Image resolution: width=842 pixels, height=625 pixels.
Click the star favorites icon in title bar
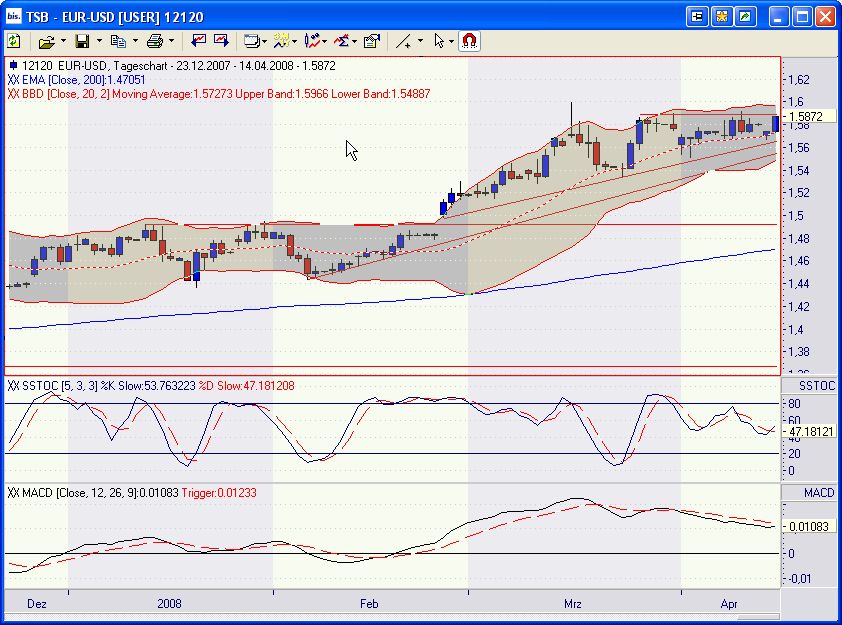click(721, 16)
